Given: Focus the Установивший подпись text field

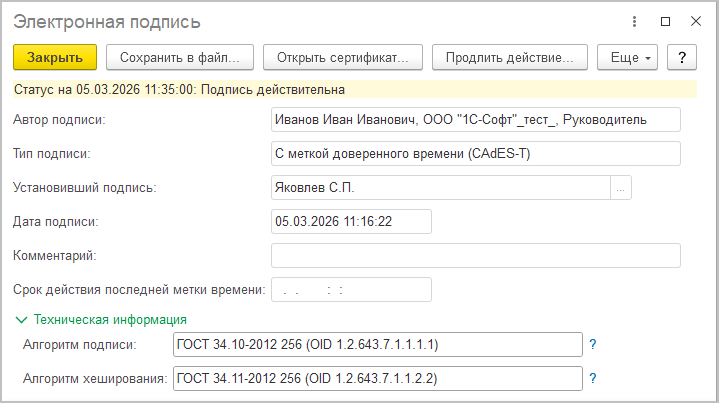Looking at the screenshot, I should coord(440,187).
